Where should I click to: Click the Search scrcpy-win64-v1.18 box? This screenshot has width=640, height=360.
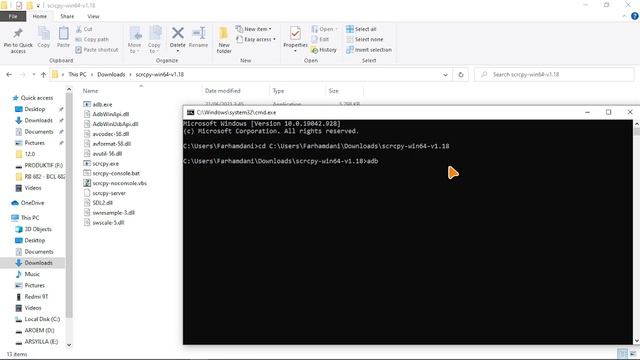coord(554,74)
